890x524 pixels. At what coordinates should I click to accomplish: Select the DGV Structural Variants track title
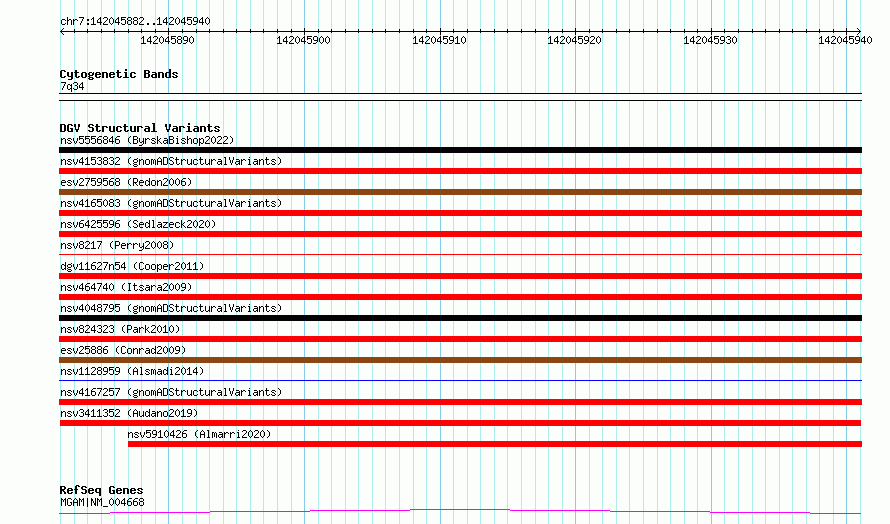pyautogui.click(x=140, y=128)
